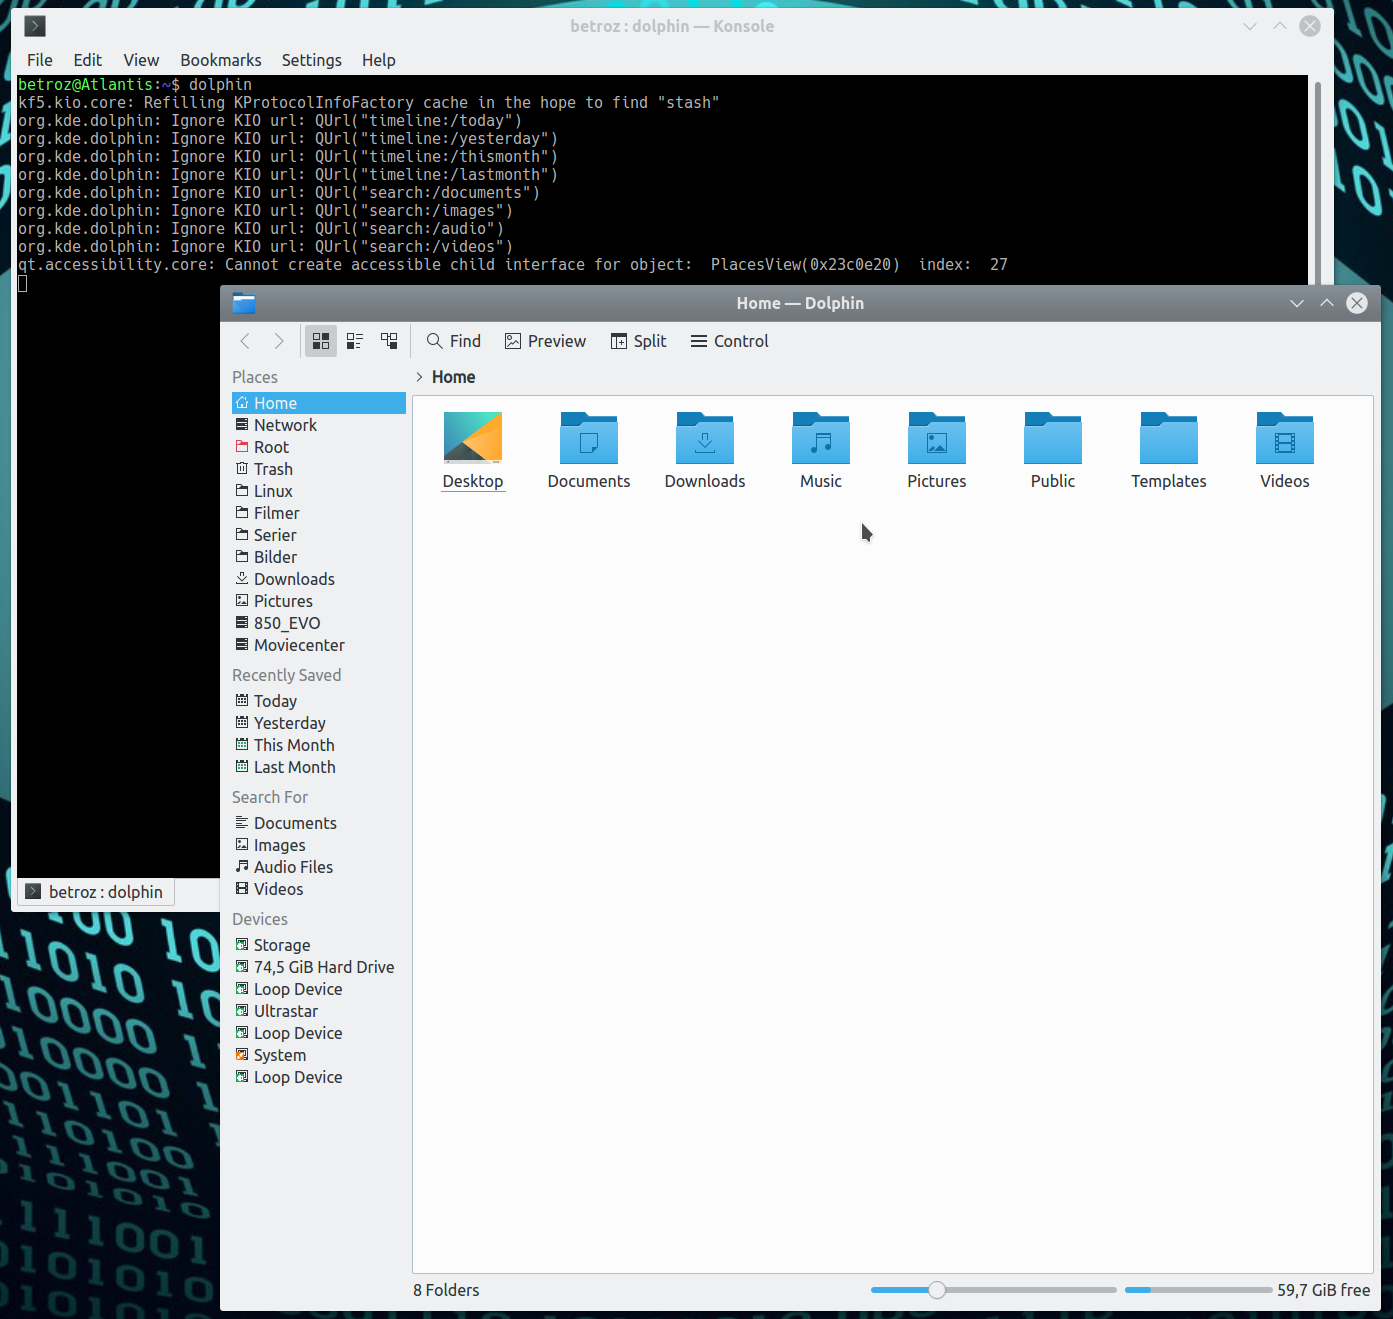Image resolution: width=1393 pixels, height=1319 pixels.
Task: Open the Moviecenter place
Action: click(319, 645)
